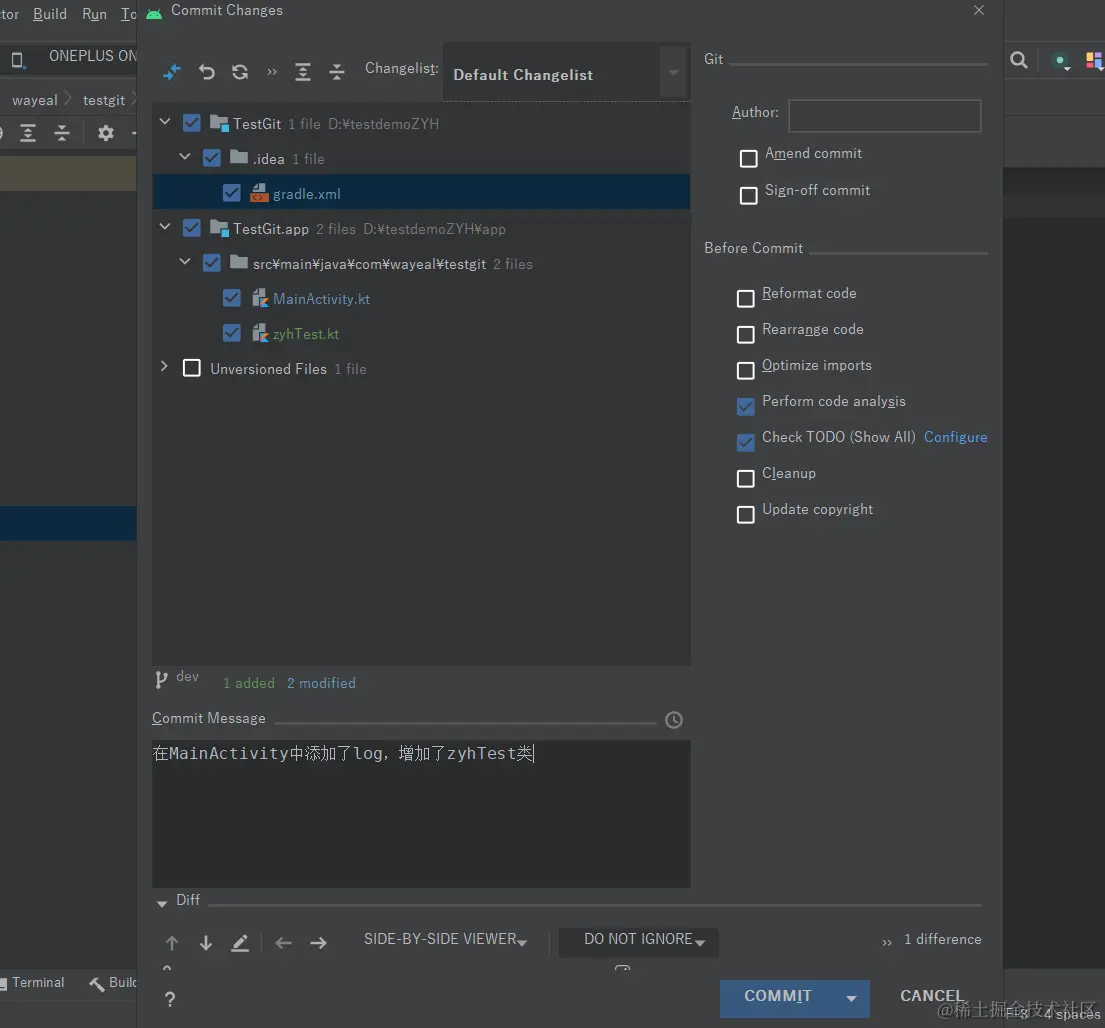Open Commit button dropdown arrow
The image size is (1105, 1028).
(851, 998)
